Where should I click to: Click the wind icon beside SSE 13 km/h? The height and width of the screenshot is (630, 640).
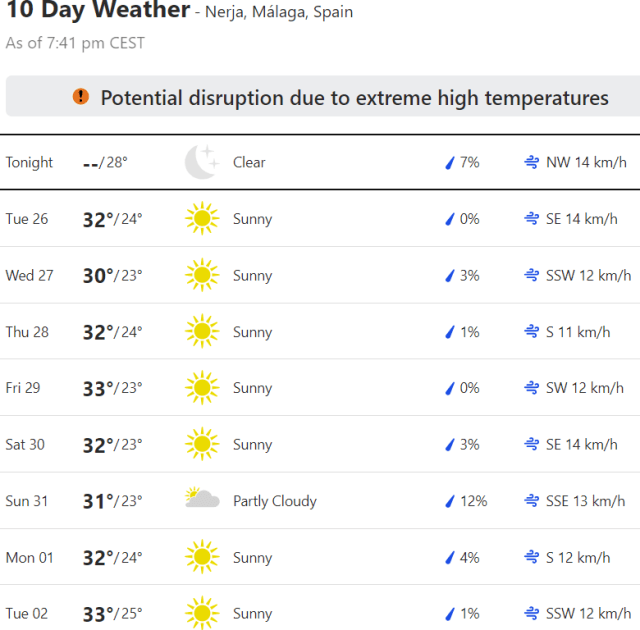click(x=532, y=501)
